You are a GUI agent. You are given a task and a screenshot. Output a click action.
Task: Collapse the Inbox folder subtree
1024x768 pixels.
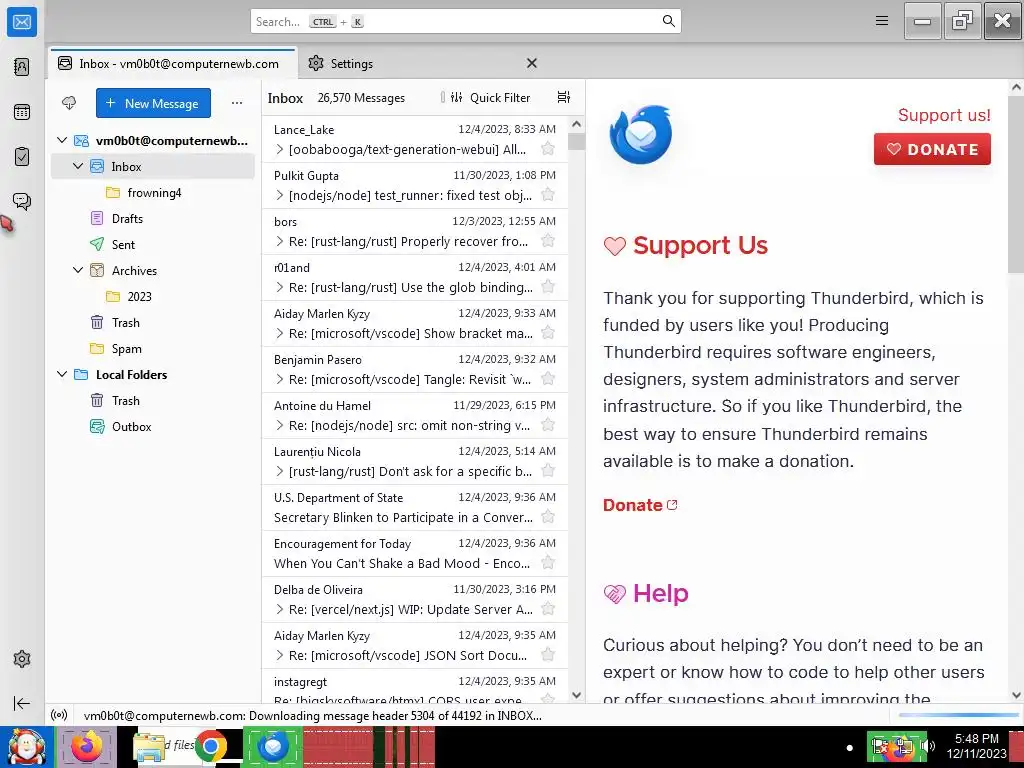point(78,167)
